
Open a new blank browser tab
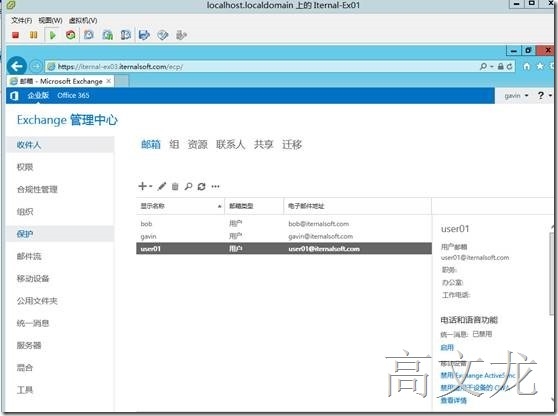[x=122, y=81]
